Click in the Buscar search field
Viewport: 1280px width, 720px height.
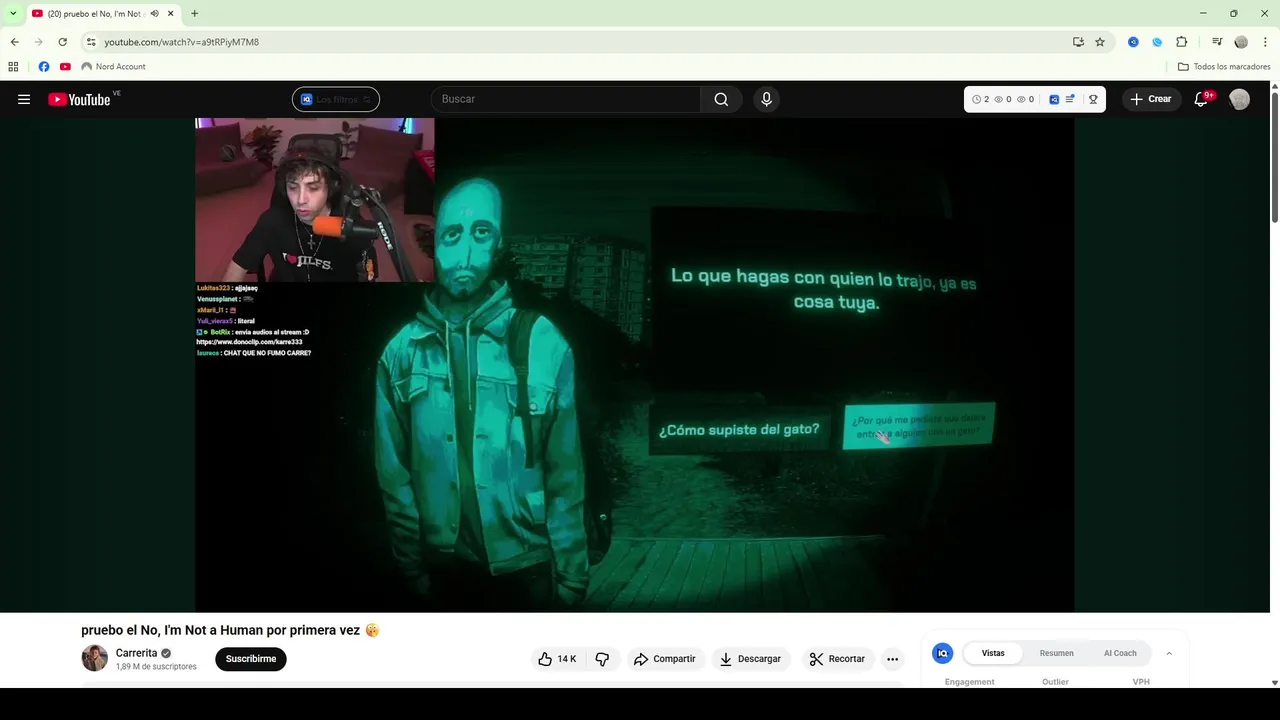566,99
